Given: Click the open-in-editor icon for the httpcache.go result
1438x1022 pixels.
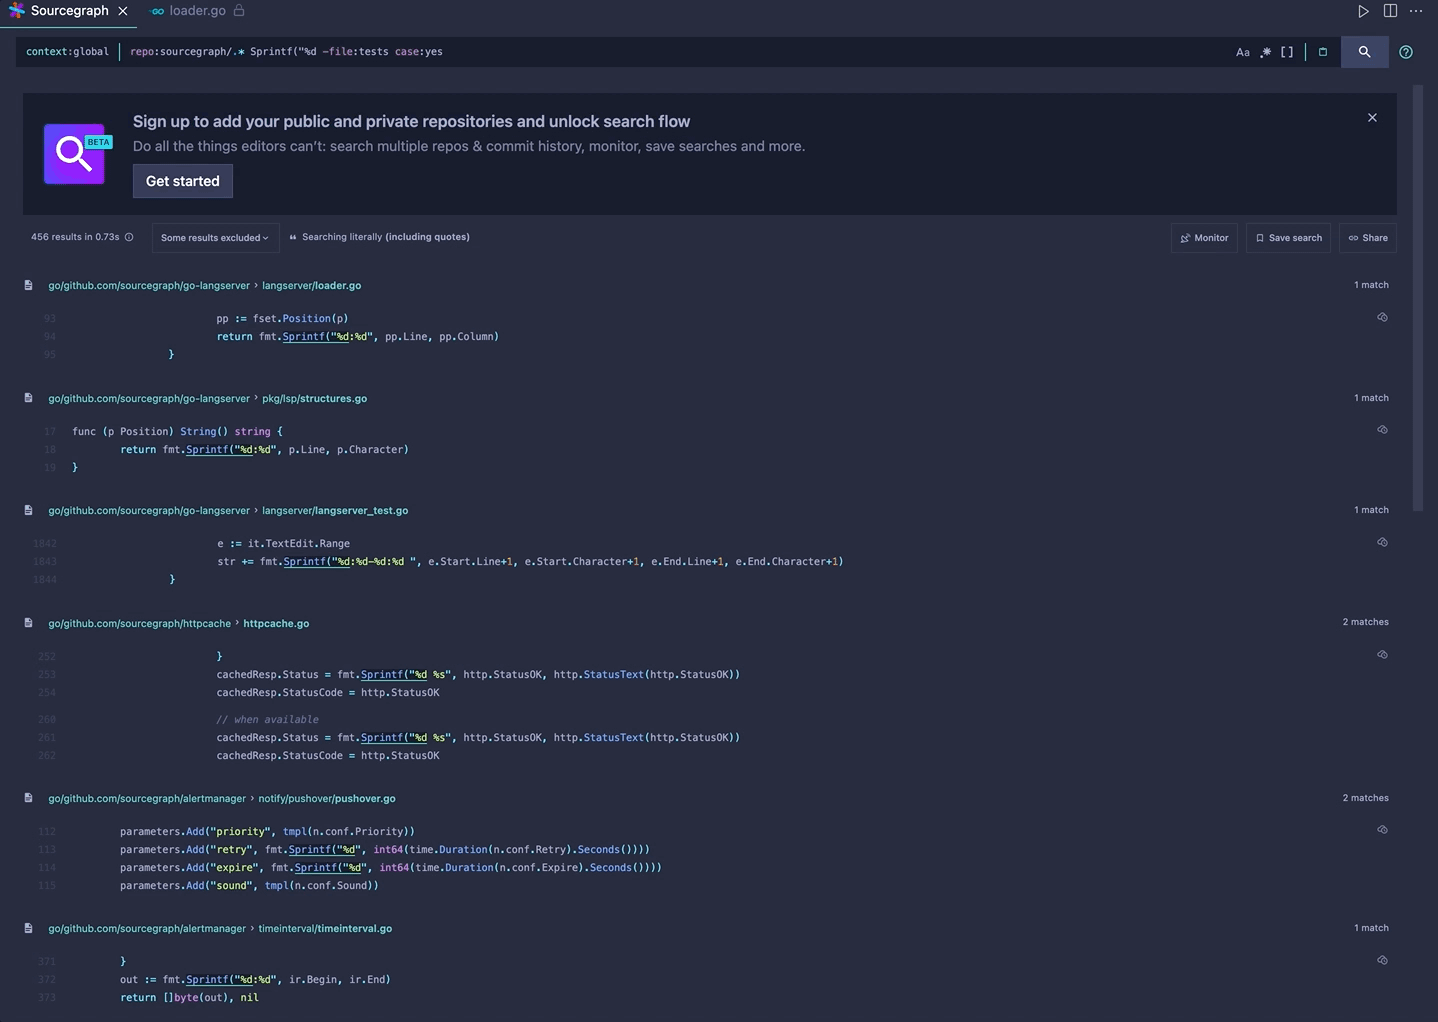Looking at the screenshot, I should [1382, 655].
